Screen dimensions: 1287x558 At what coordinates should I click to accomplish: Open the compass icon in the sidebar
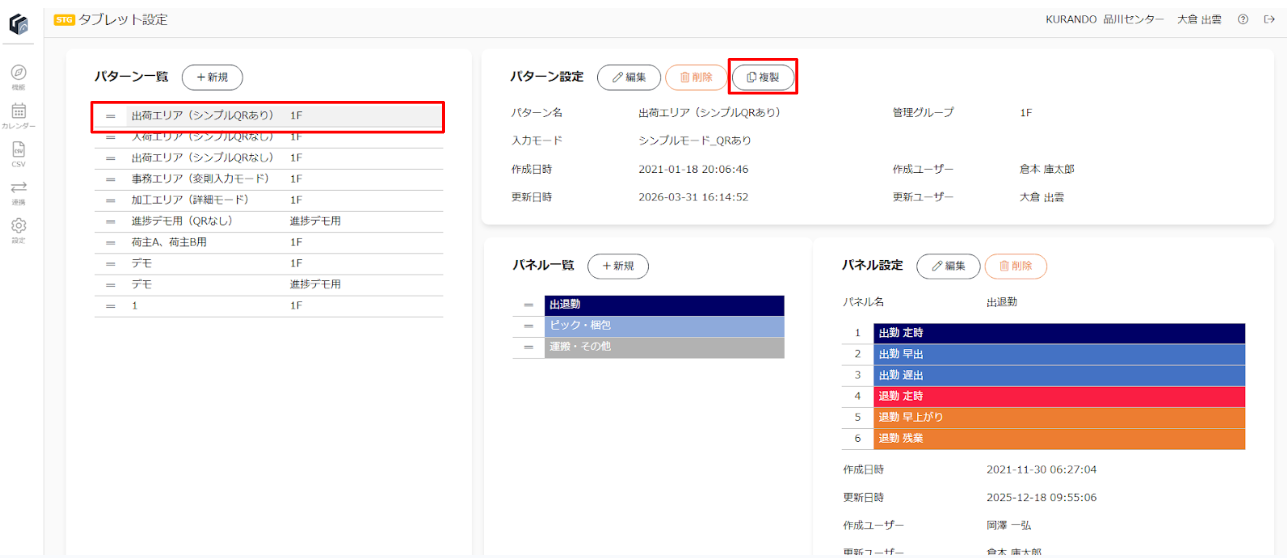pos(18,73)
